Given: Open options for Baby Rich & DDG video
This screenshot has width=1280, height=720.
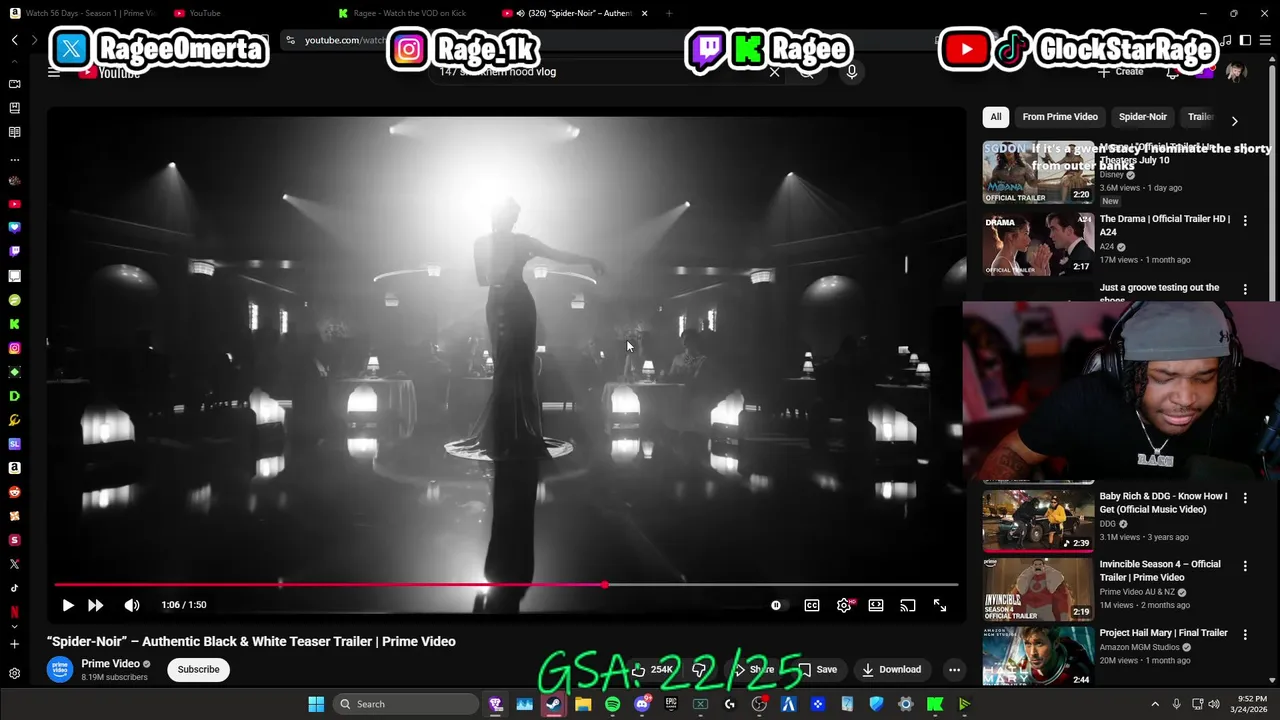Looking at the screenshot, I should coord(1245,497).
